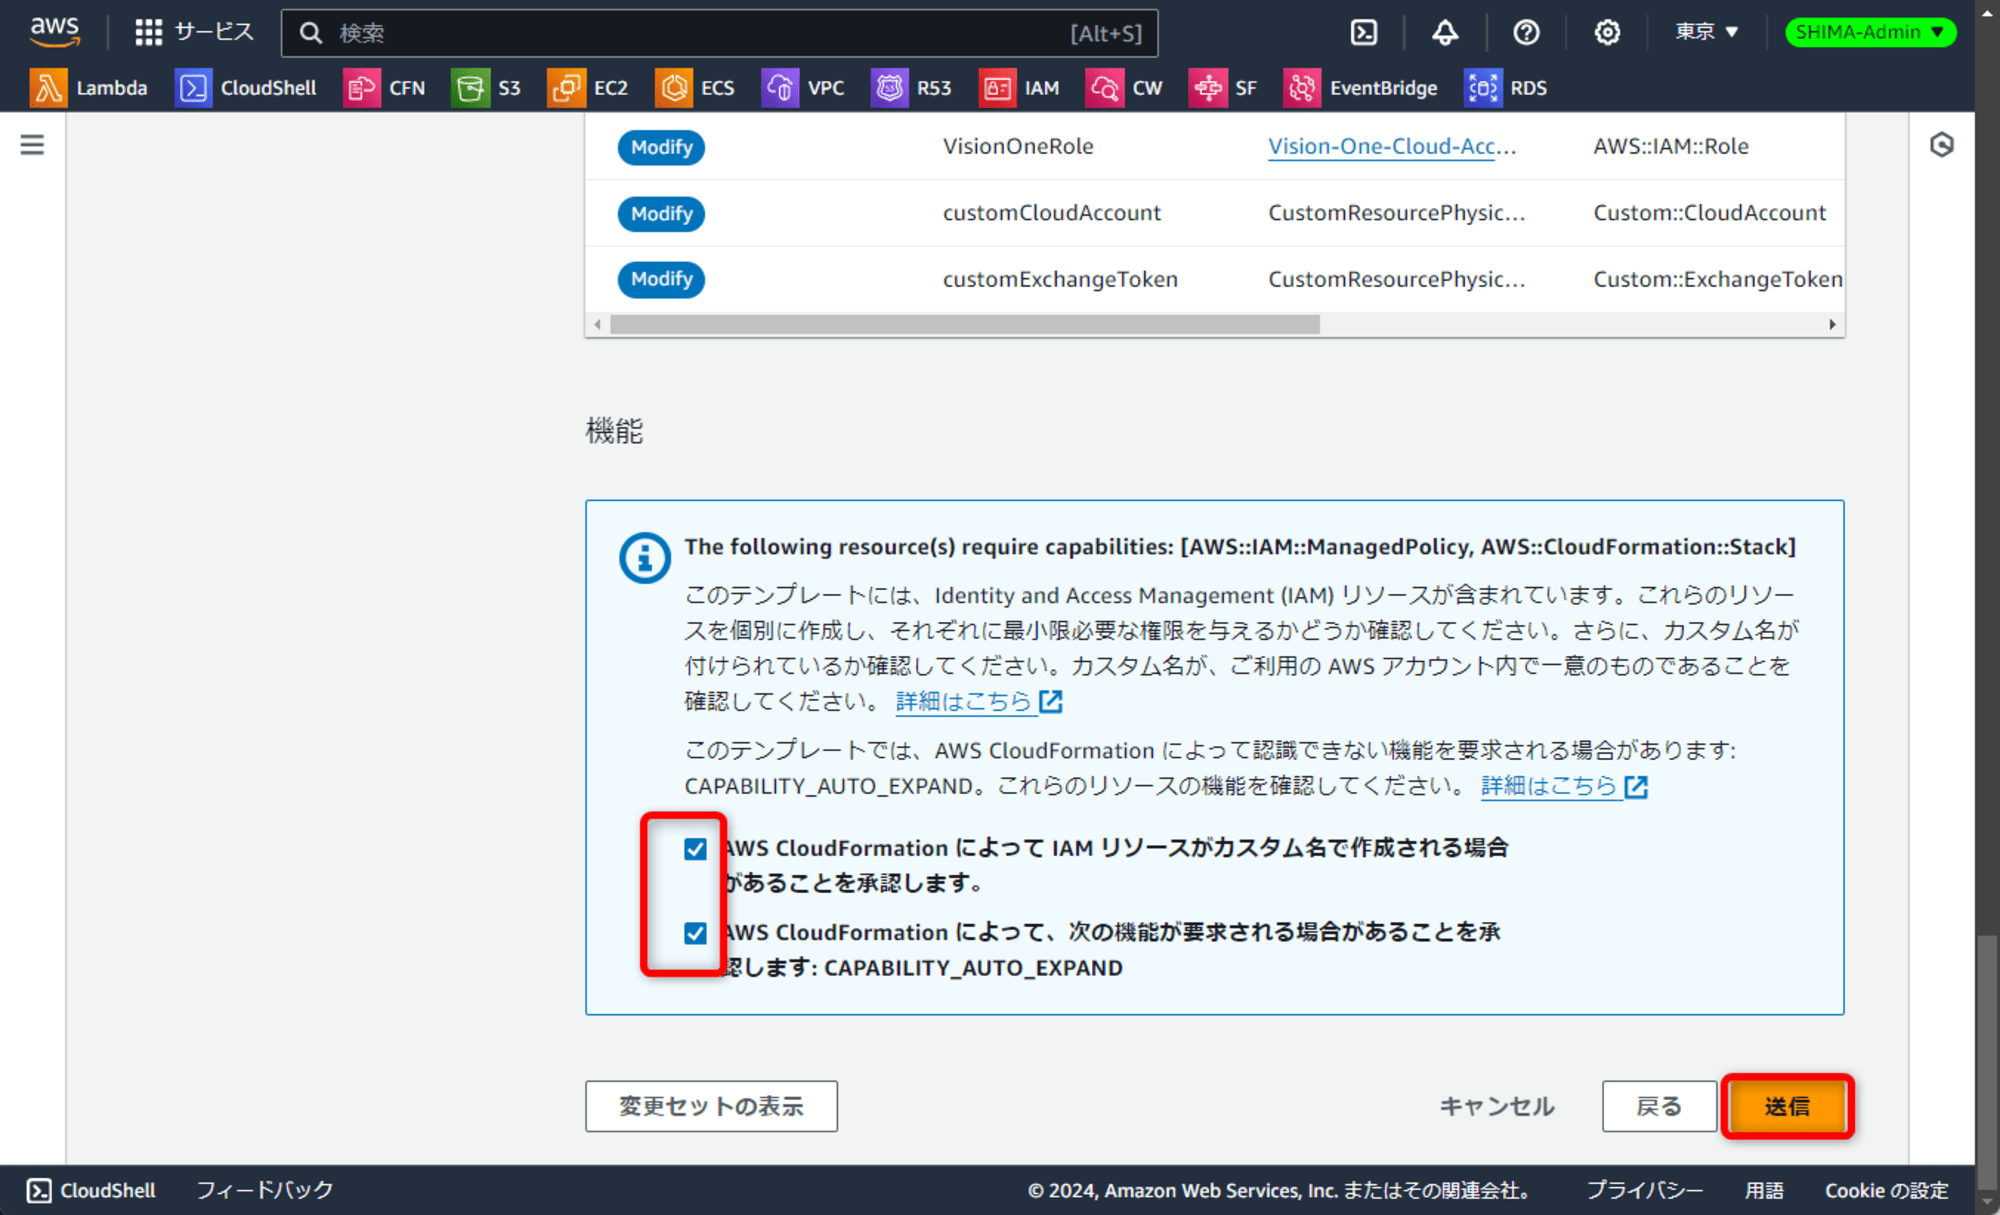
Task: Open the プライバシー footer link
Action: (1644, 1190)
